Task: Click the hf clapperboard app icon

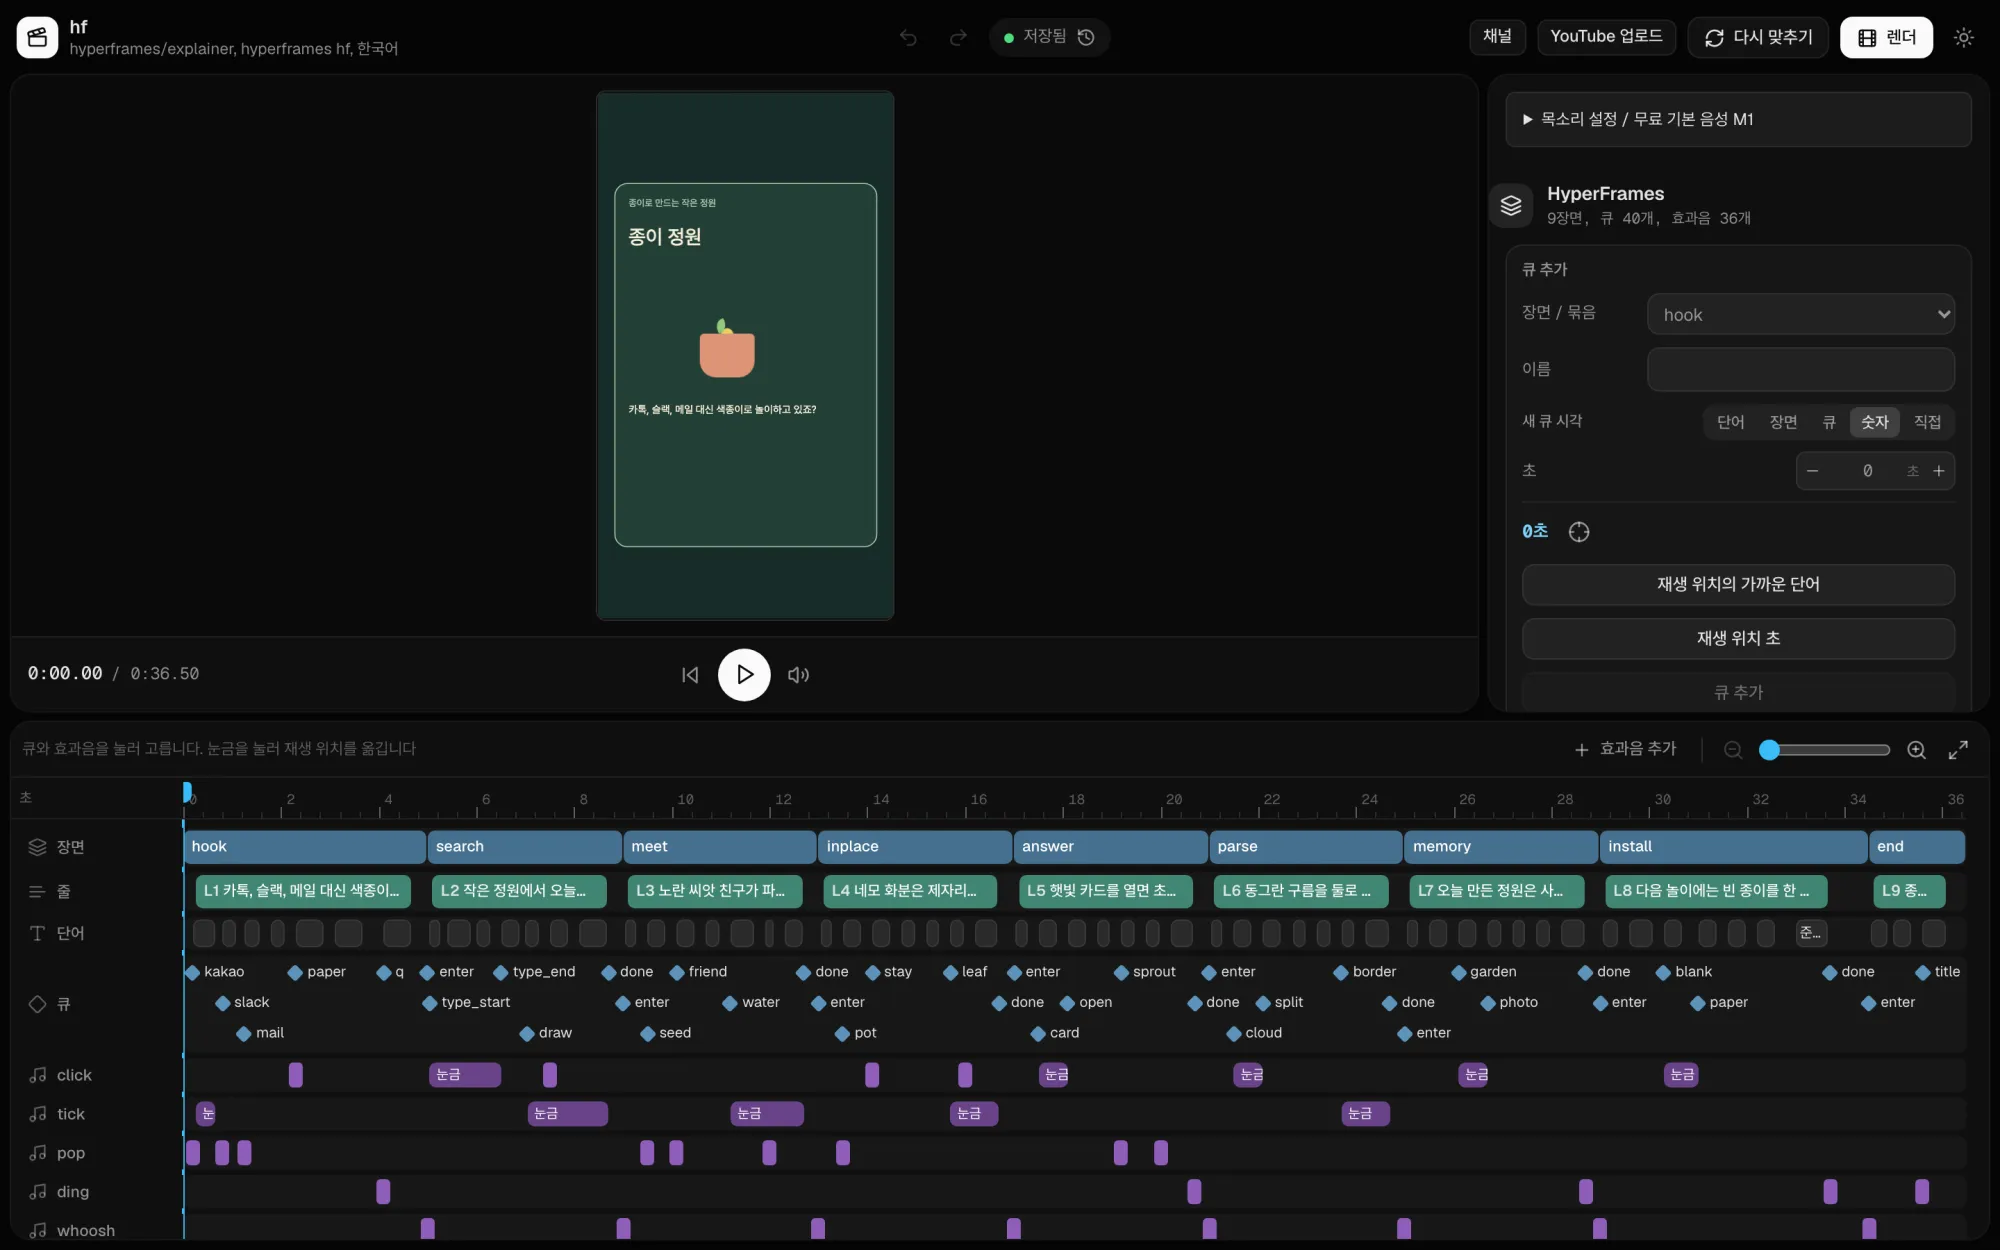Action: [x=37, y=37]
